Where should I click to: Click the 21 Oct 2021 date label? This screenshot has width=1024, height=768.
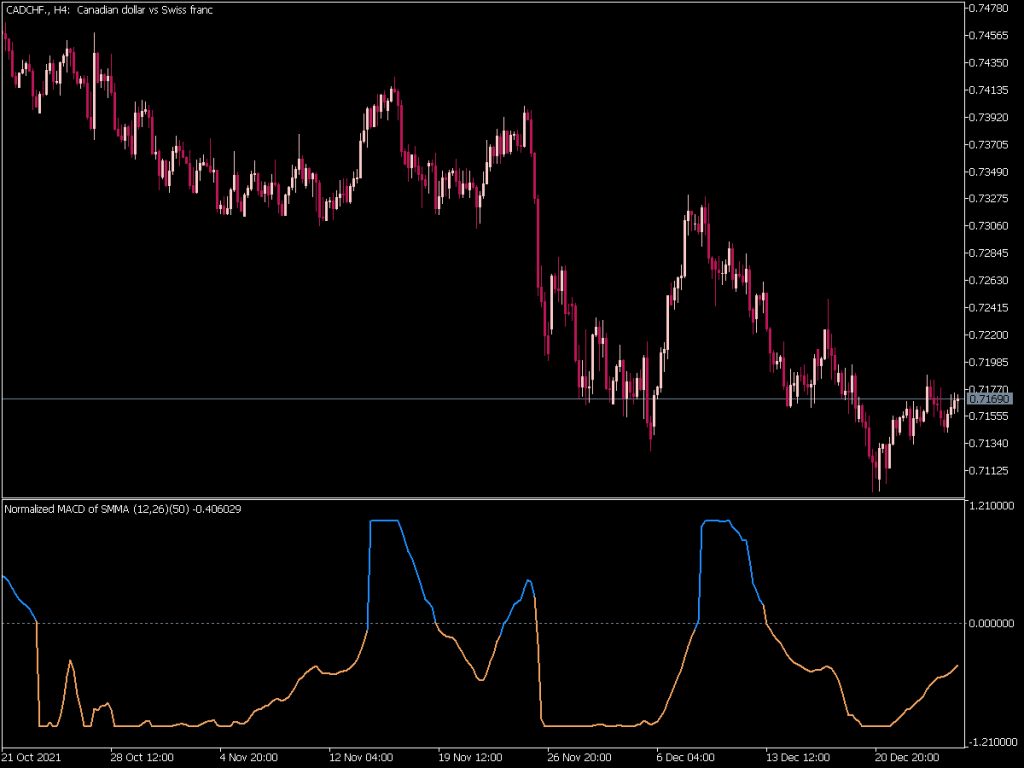(32, 758)
